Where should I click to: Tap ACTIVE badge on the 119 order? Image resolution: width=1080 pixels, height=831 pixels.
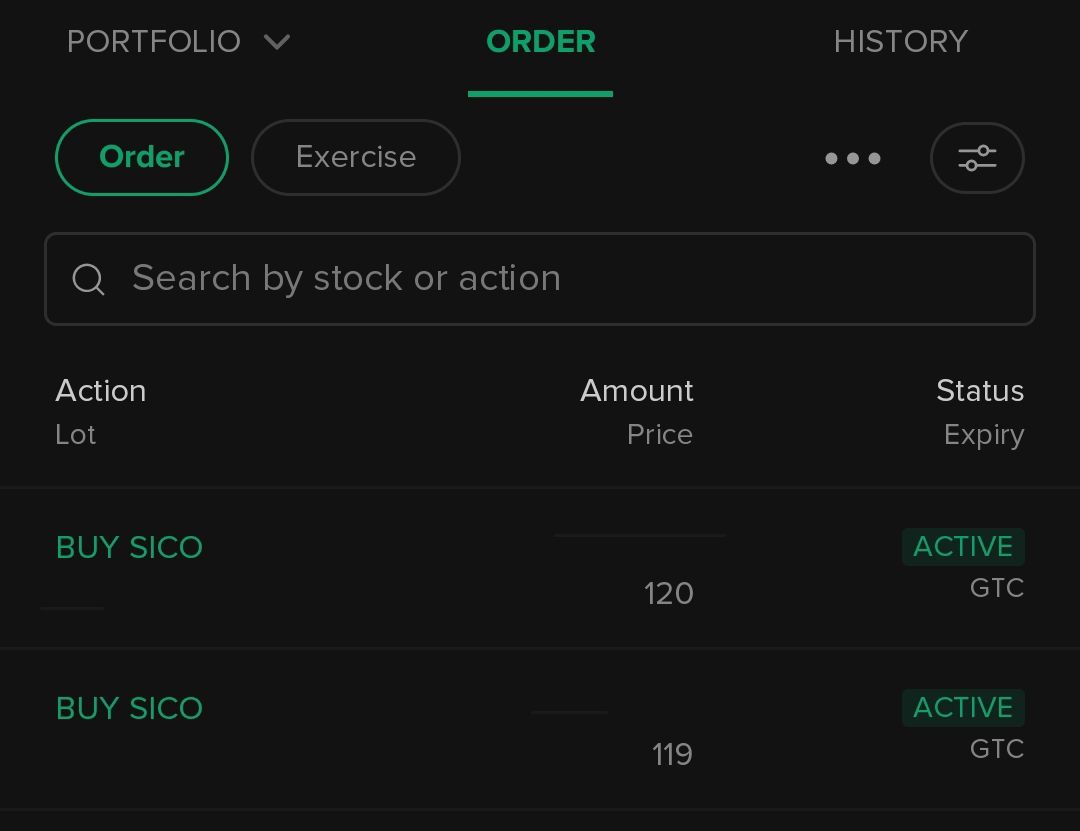pos(963,708)
